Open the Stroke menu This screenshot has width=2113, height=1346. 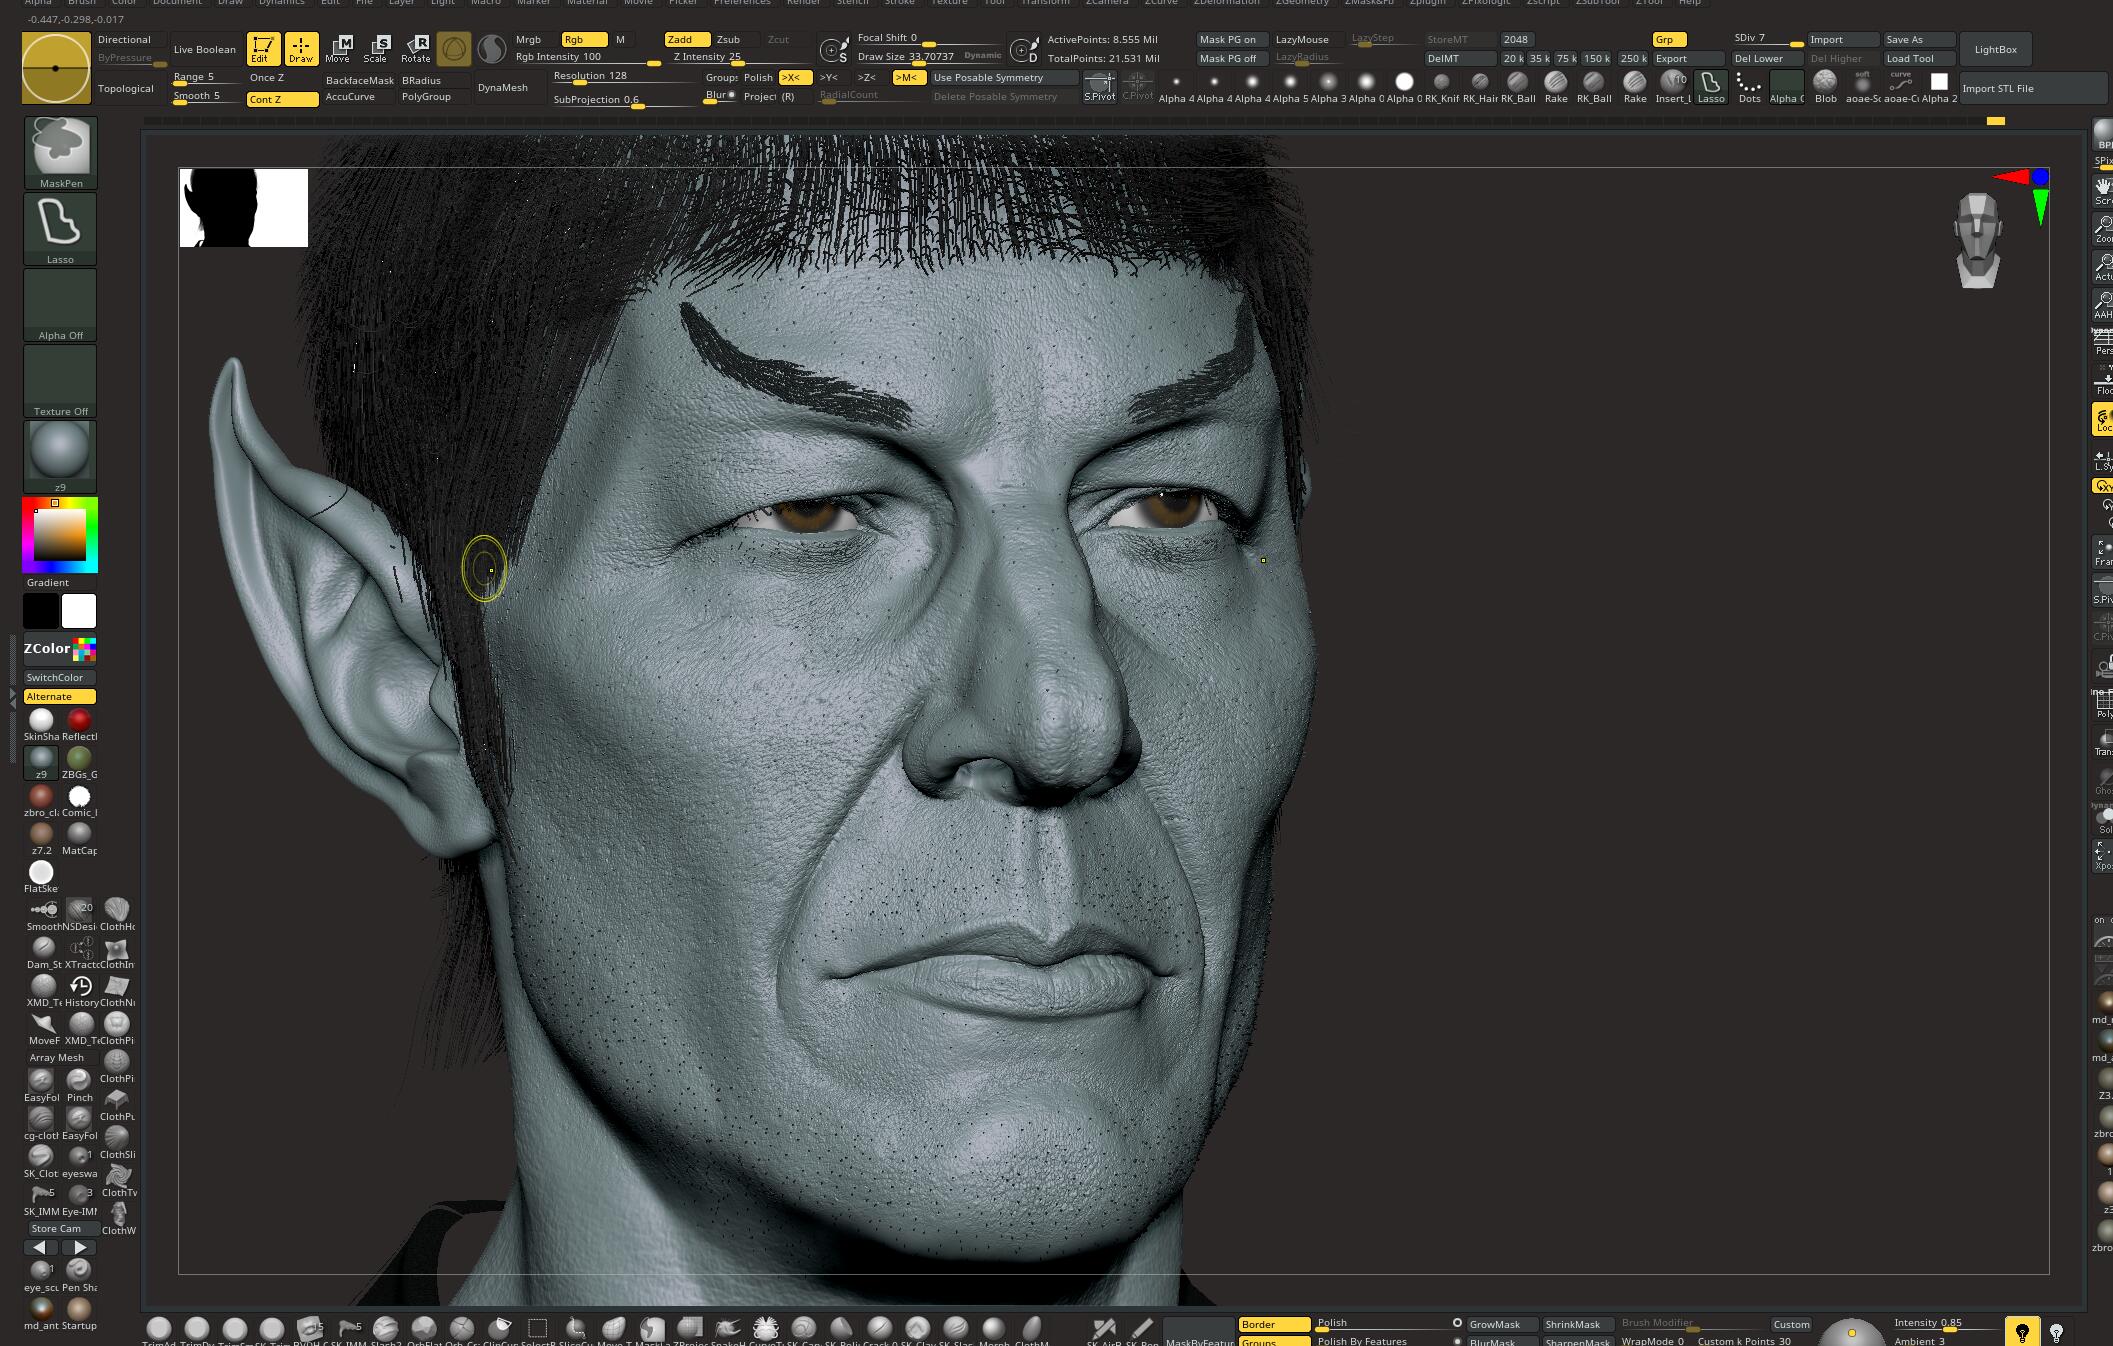(899, 3)
